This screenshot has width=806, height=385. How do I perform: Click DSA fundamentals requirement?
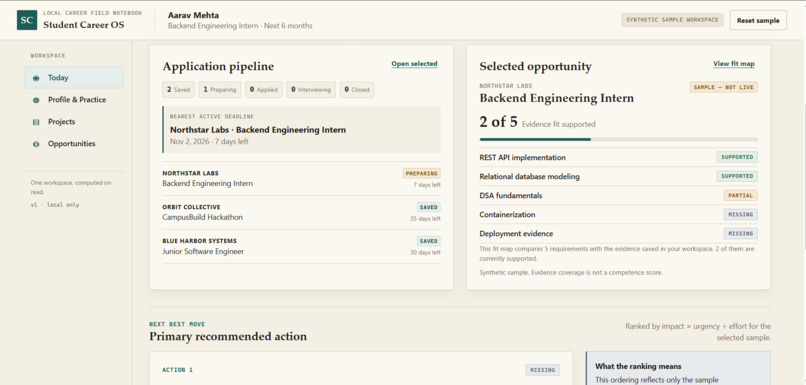618,195
